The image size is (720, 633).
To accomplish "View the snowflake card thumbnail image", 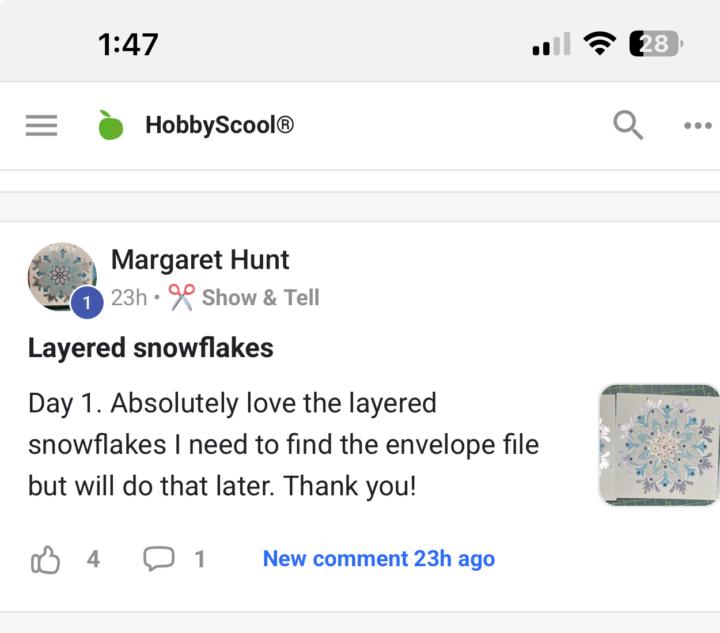I will tap(658, 445).
